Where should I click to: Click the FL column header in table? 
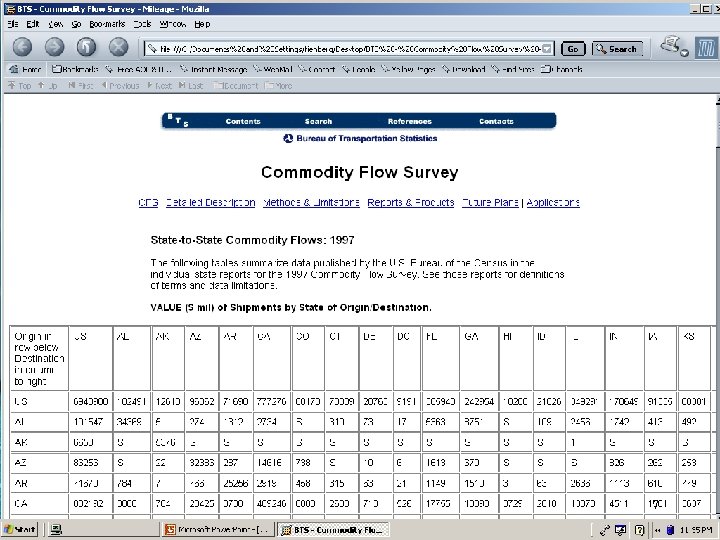(439, 358)
